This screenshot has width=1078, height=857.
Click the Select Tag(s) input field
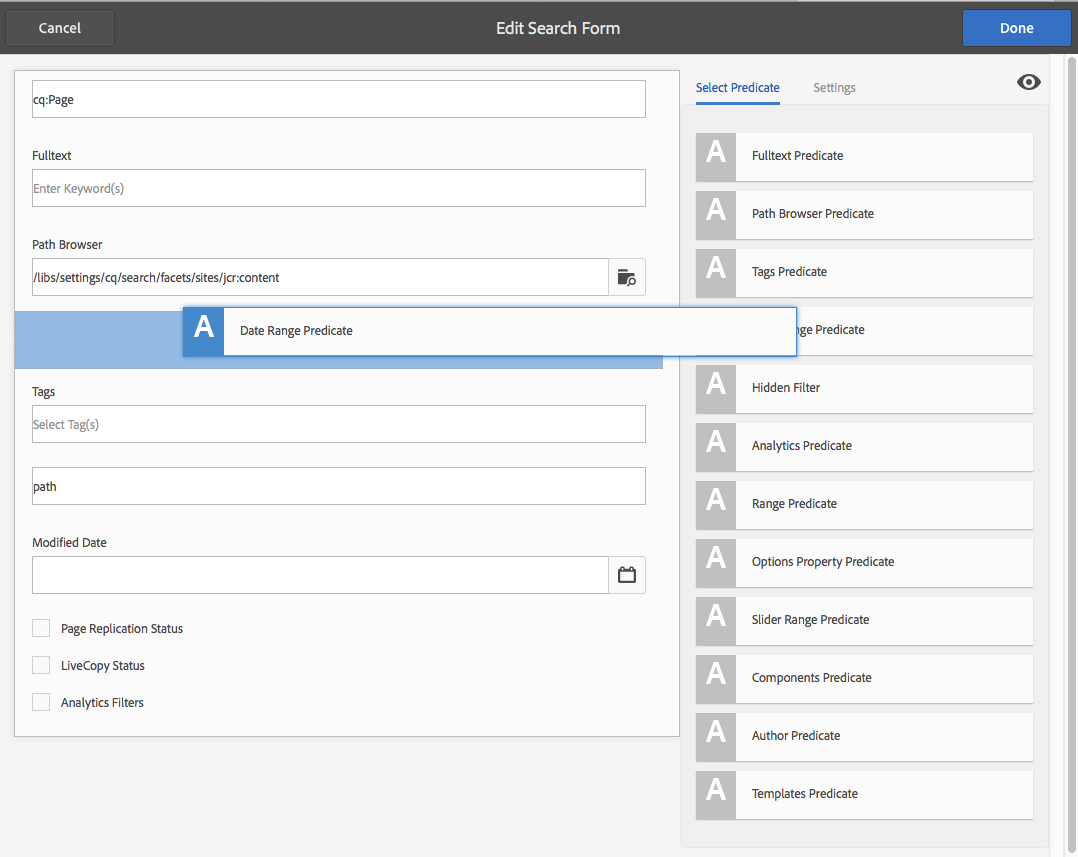tap(338, 424)
